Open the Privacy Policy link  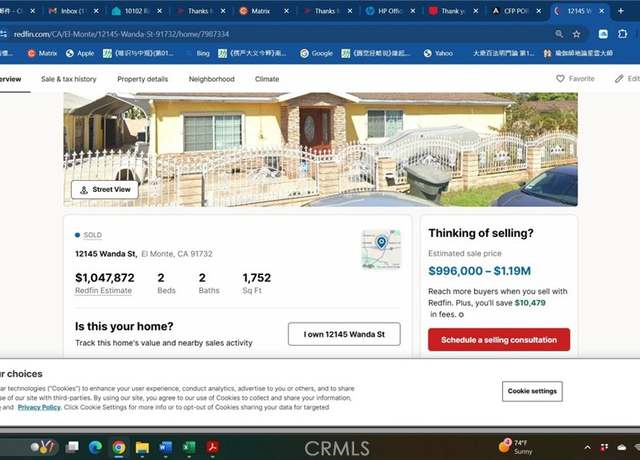click(x=39, y=407)
